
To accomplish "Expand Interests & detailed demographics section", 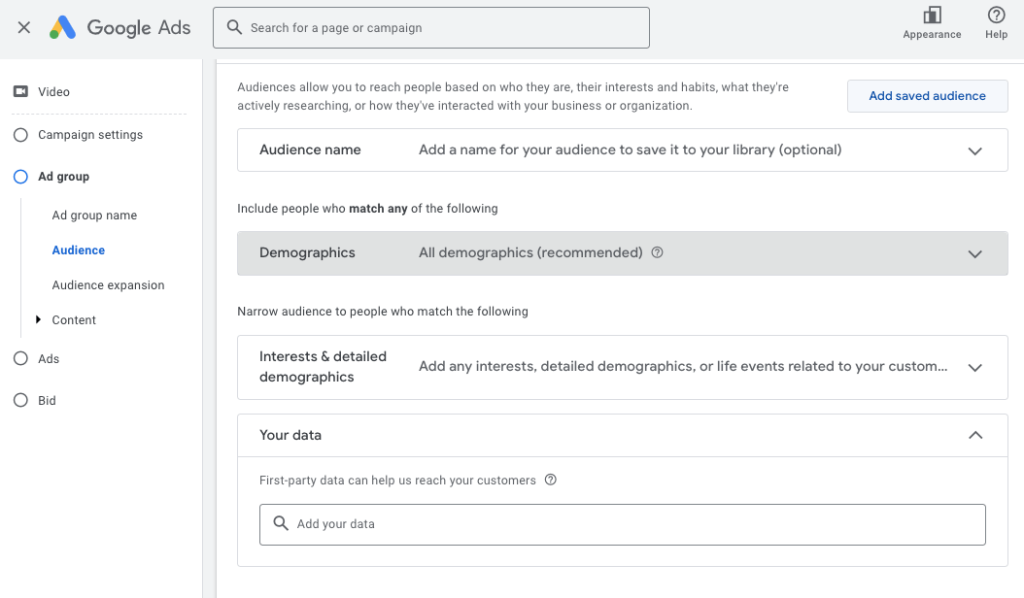I will click(x=975, y=367).
